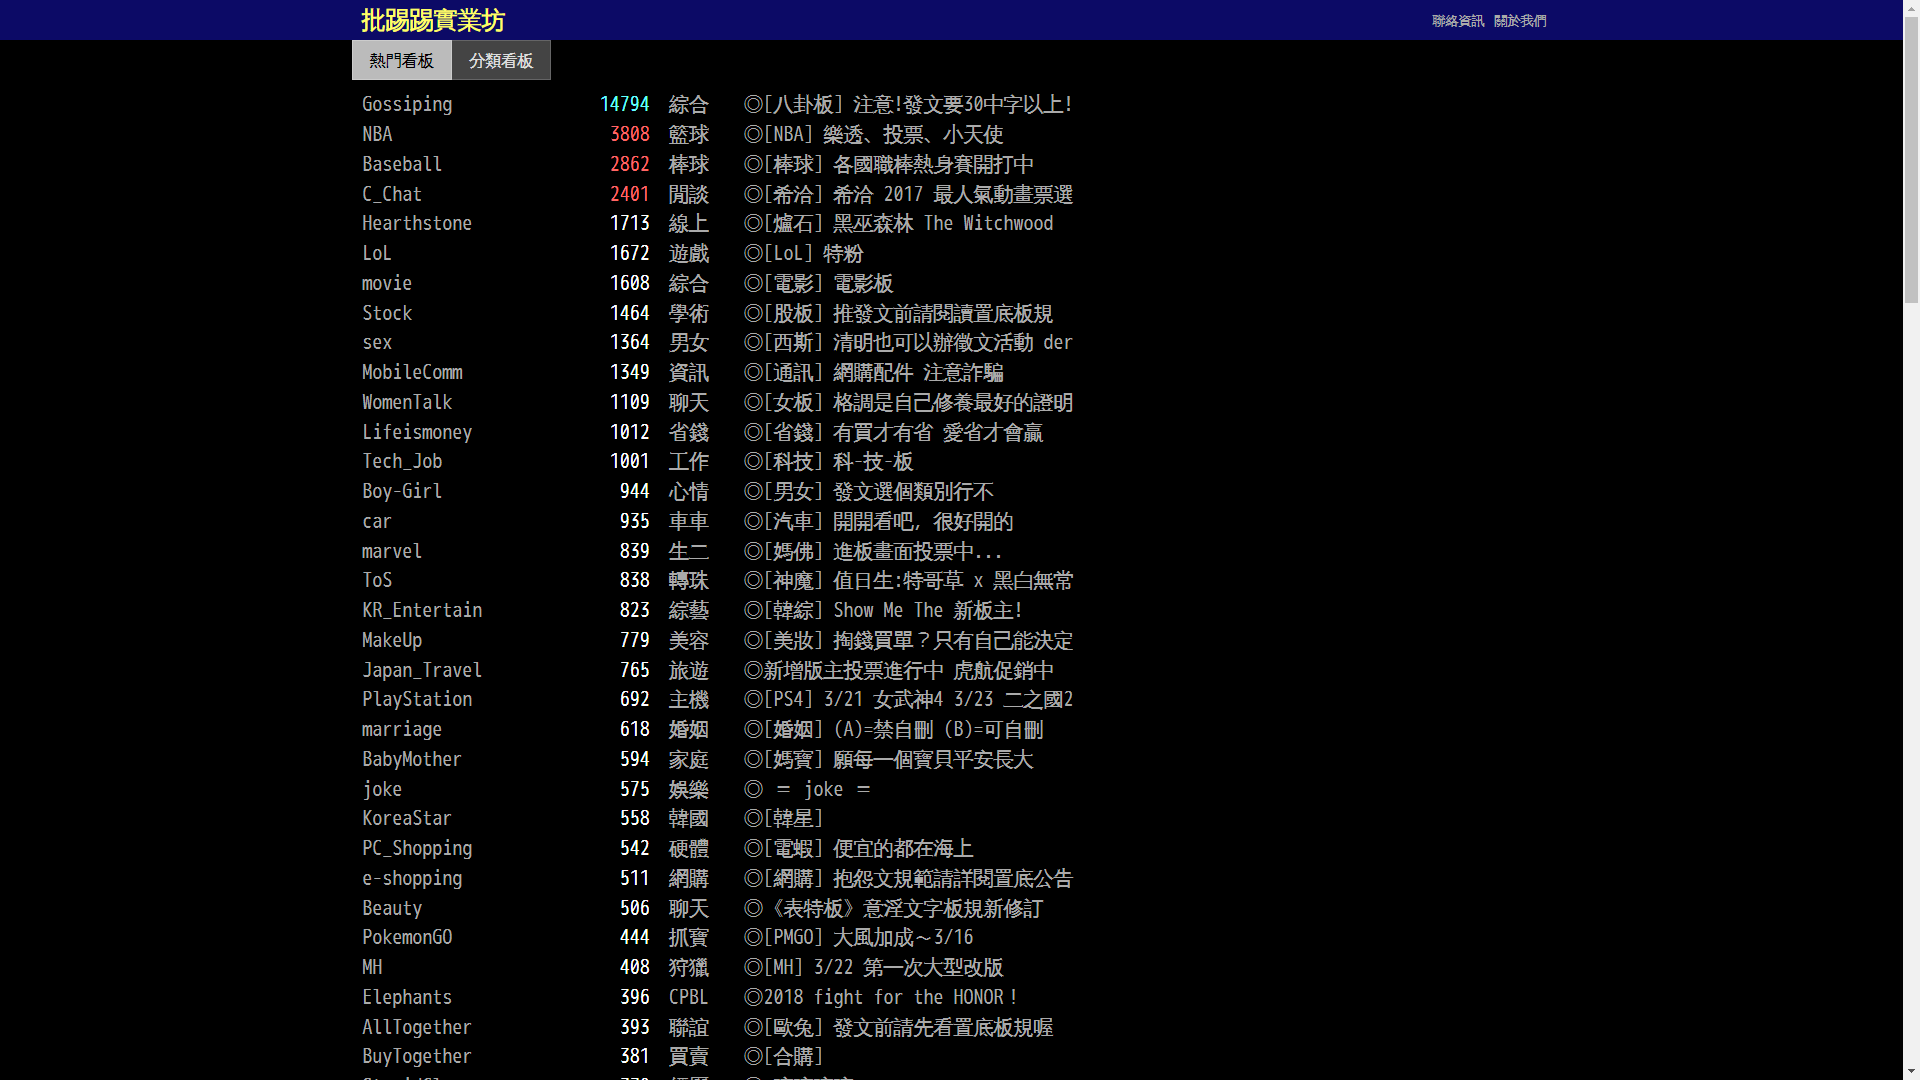Switch to the 熱門看板 tab
1920x1080 pixels.
pos(401,61)
